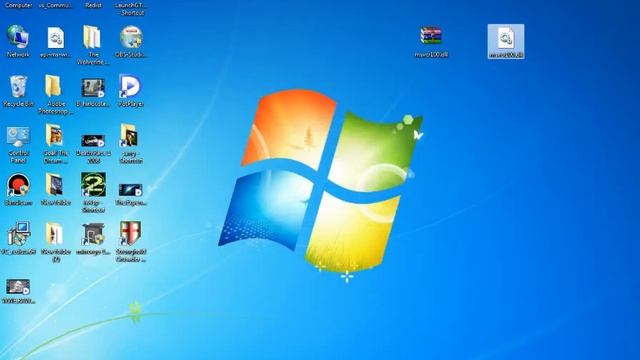Select the Network desktop icon
This screenshot has width=640, height=360.
tap(18, 41)
